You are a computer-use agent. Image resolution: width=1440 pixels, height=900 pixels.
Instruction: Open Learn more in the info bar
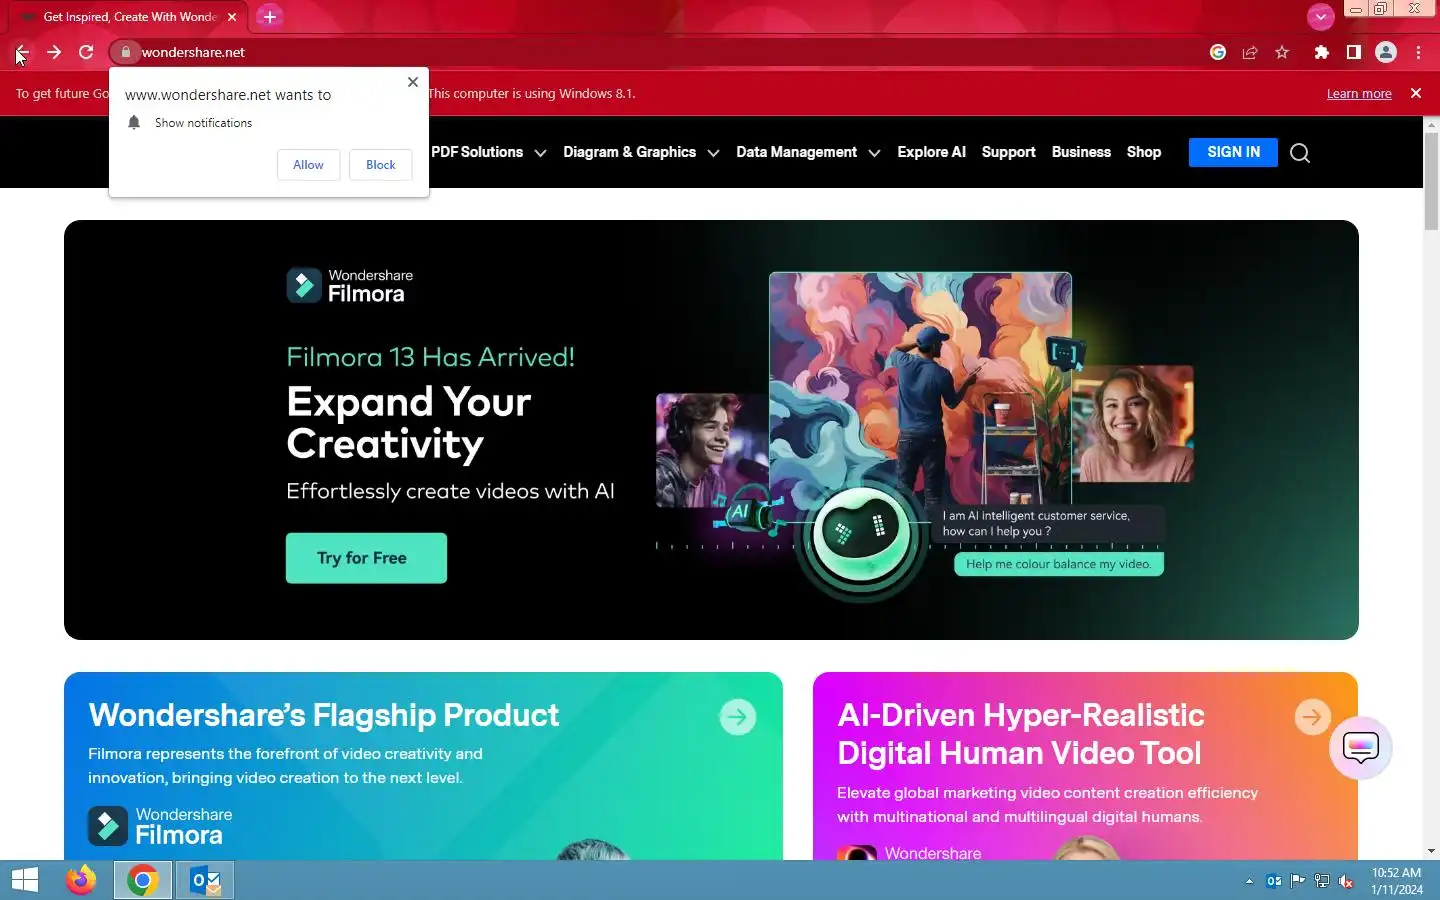pyautogui.click(x=1359, y=93)
